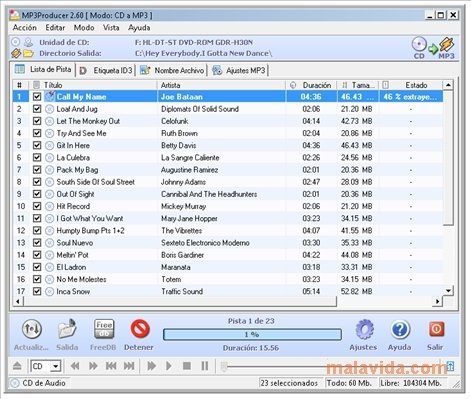
Task: Click disc icon next to Inca Snow
Action: [x=49, y=292]
